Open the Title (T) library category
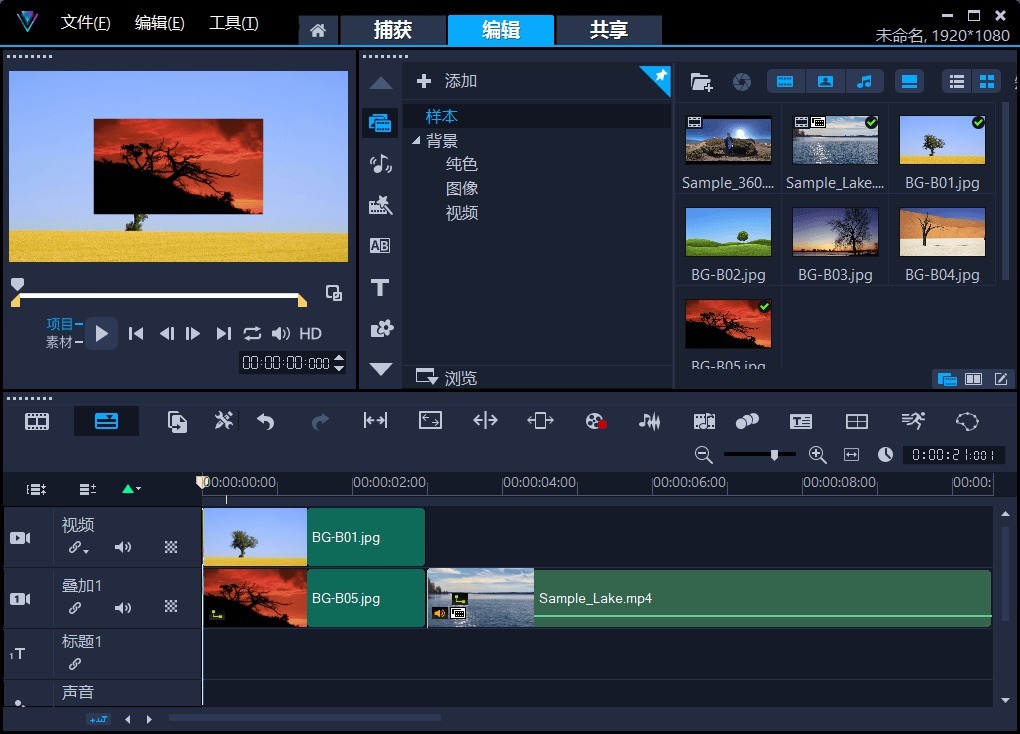1020x734 pixels. [x=380, y=288]
